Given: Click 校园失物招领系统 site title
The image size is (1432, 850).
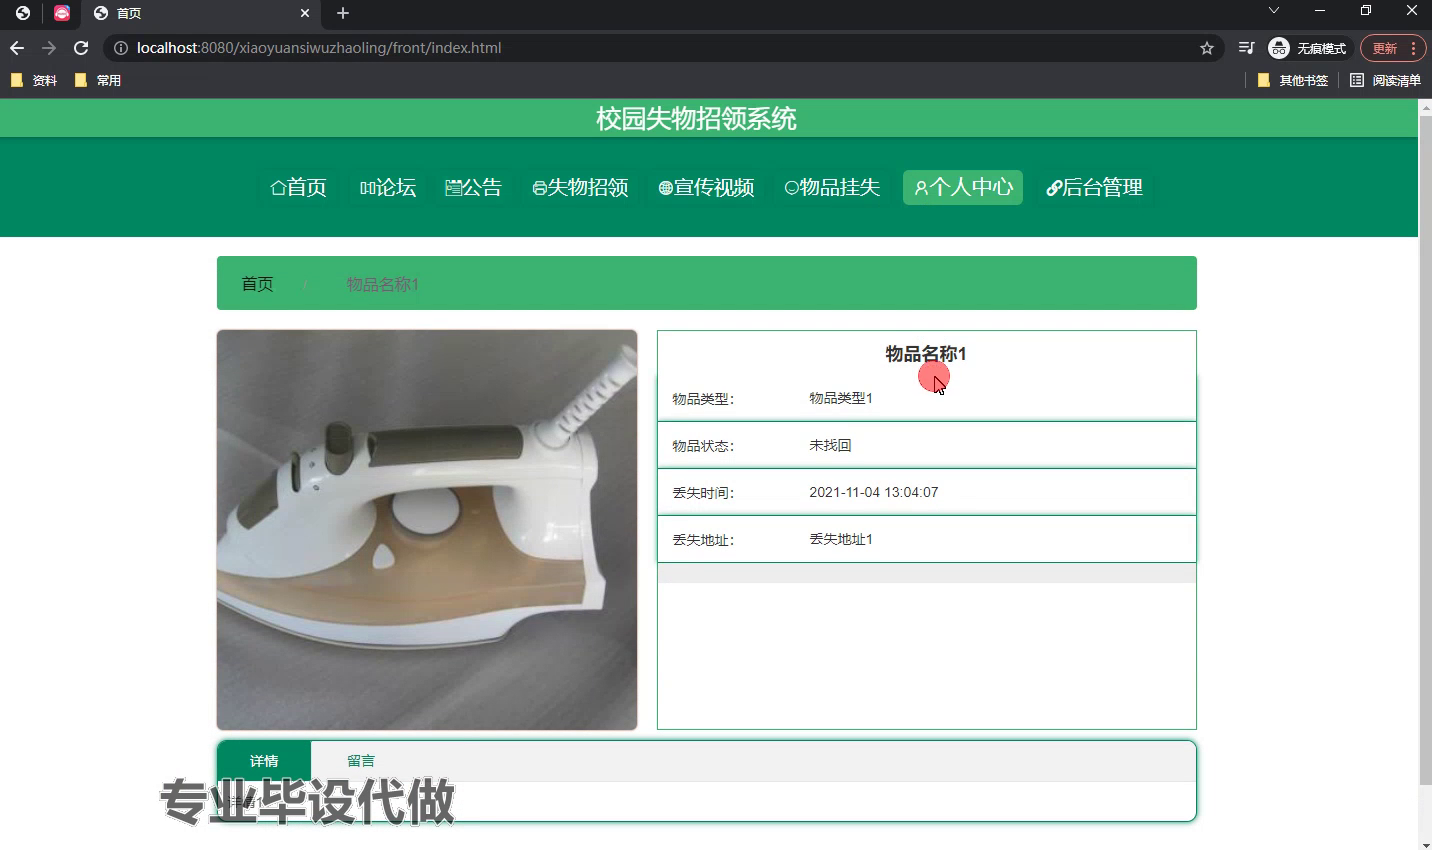Looking at the screenshot, I should pos(696,118).
